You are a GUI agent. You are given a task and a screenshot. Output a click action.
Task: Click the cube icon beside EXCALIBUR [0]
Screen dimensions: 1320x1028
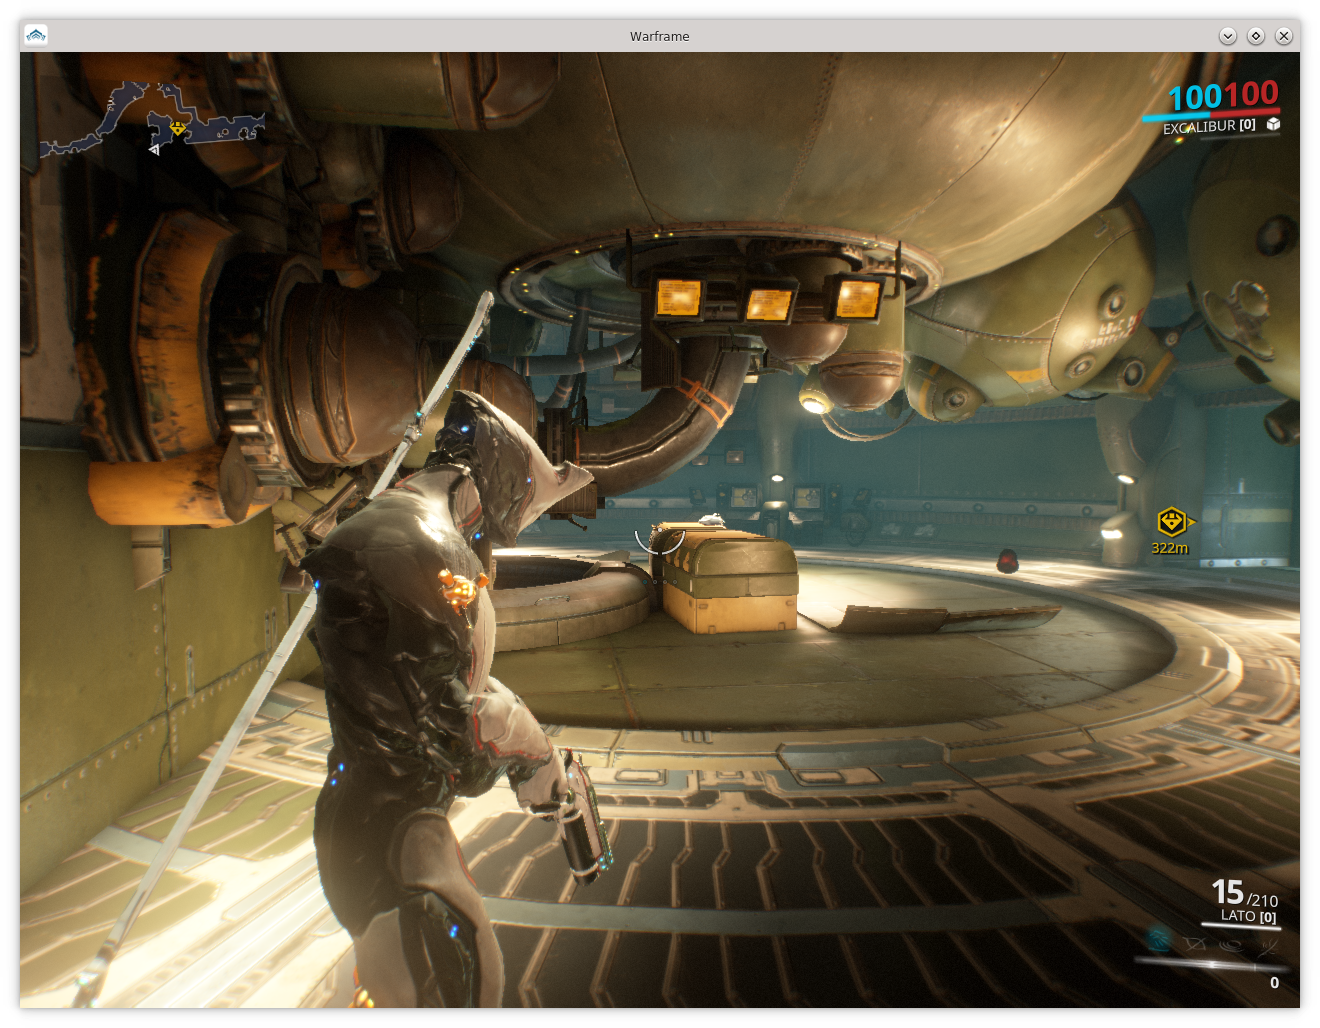pos(1273,124)
